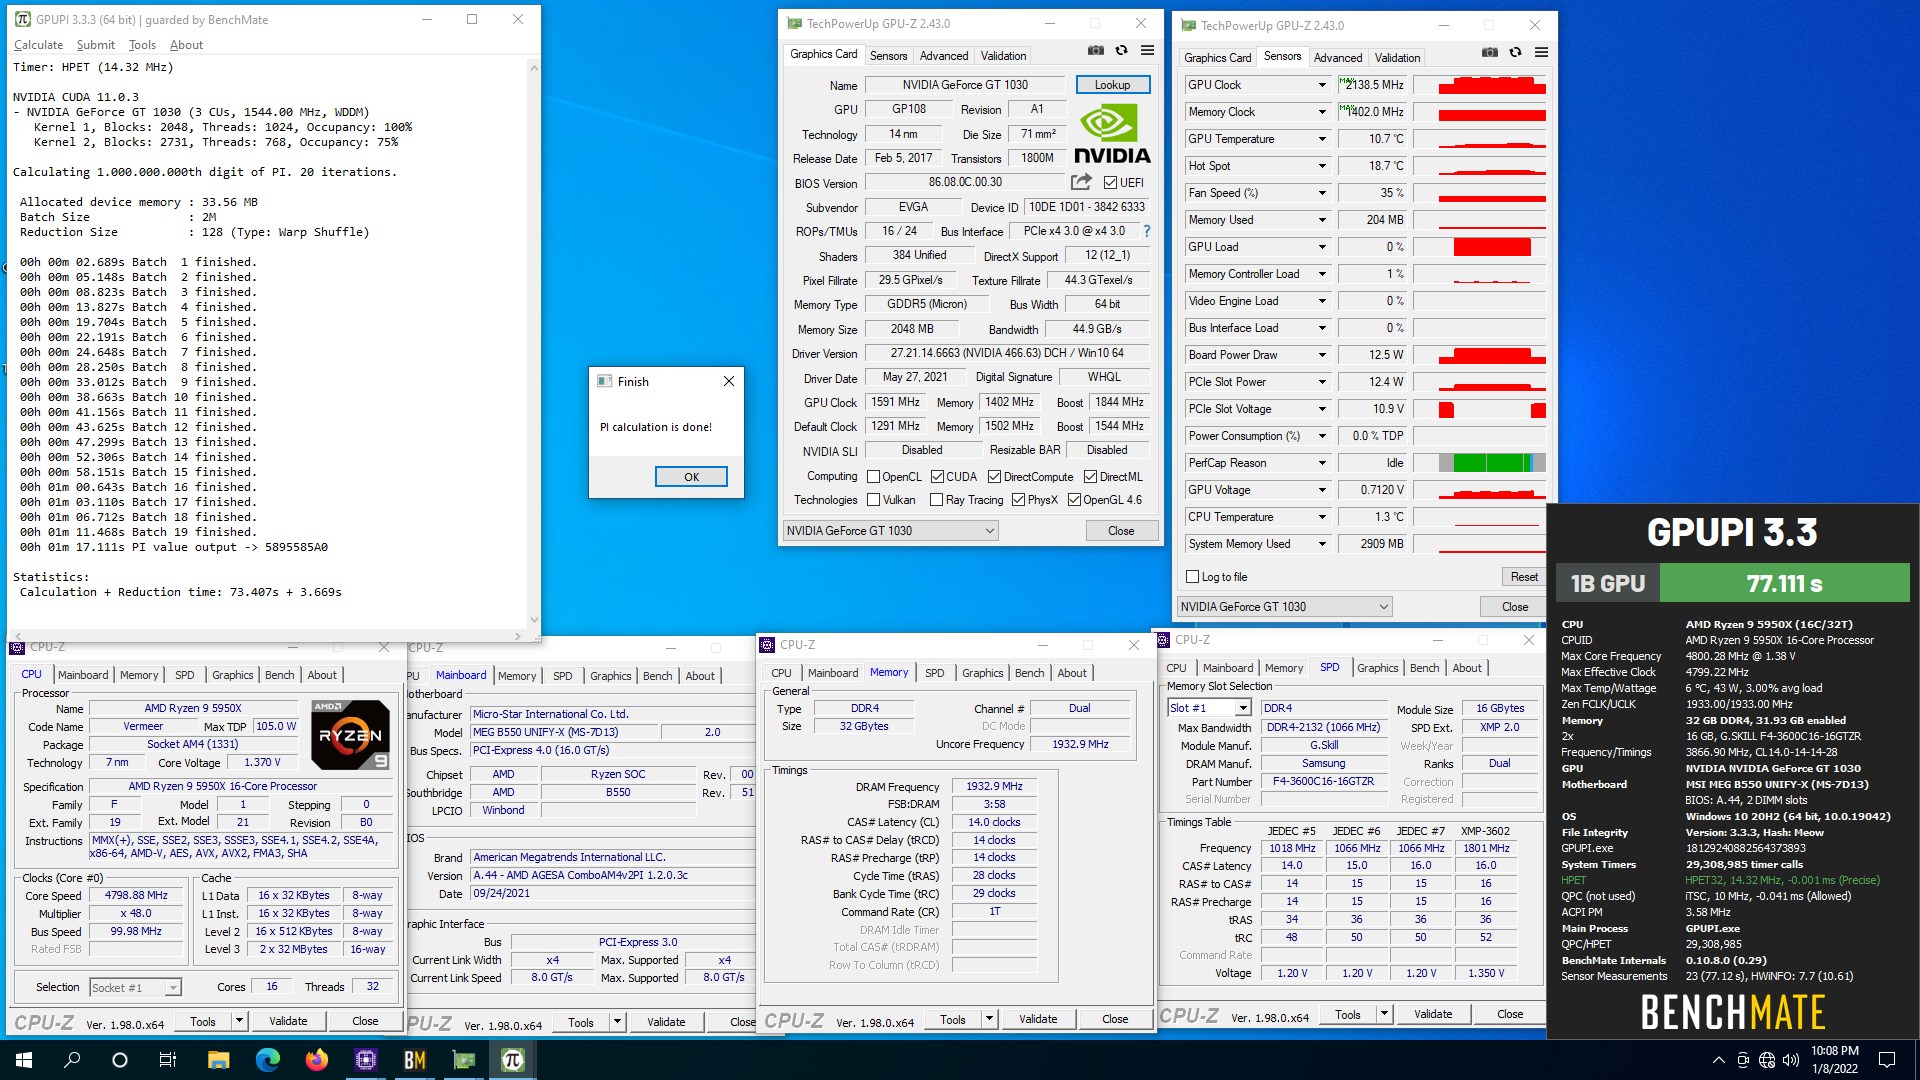Click taskbar search icon
The height and width of the screenshot is (1080, 1920).
pyautogui.click(x=72, y=1060)
